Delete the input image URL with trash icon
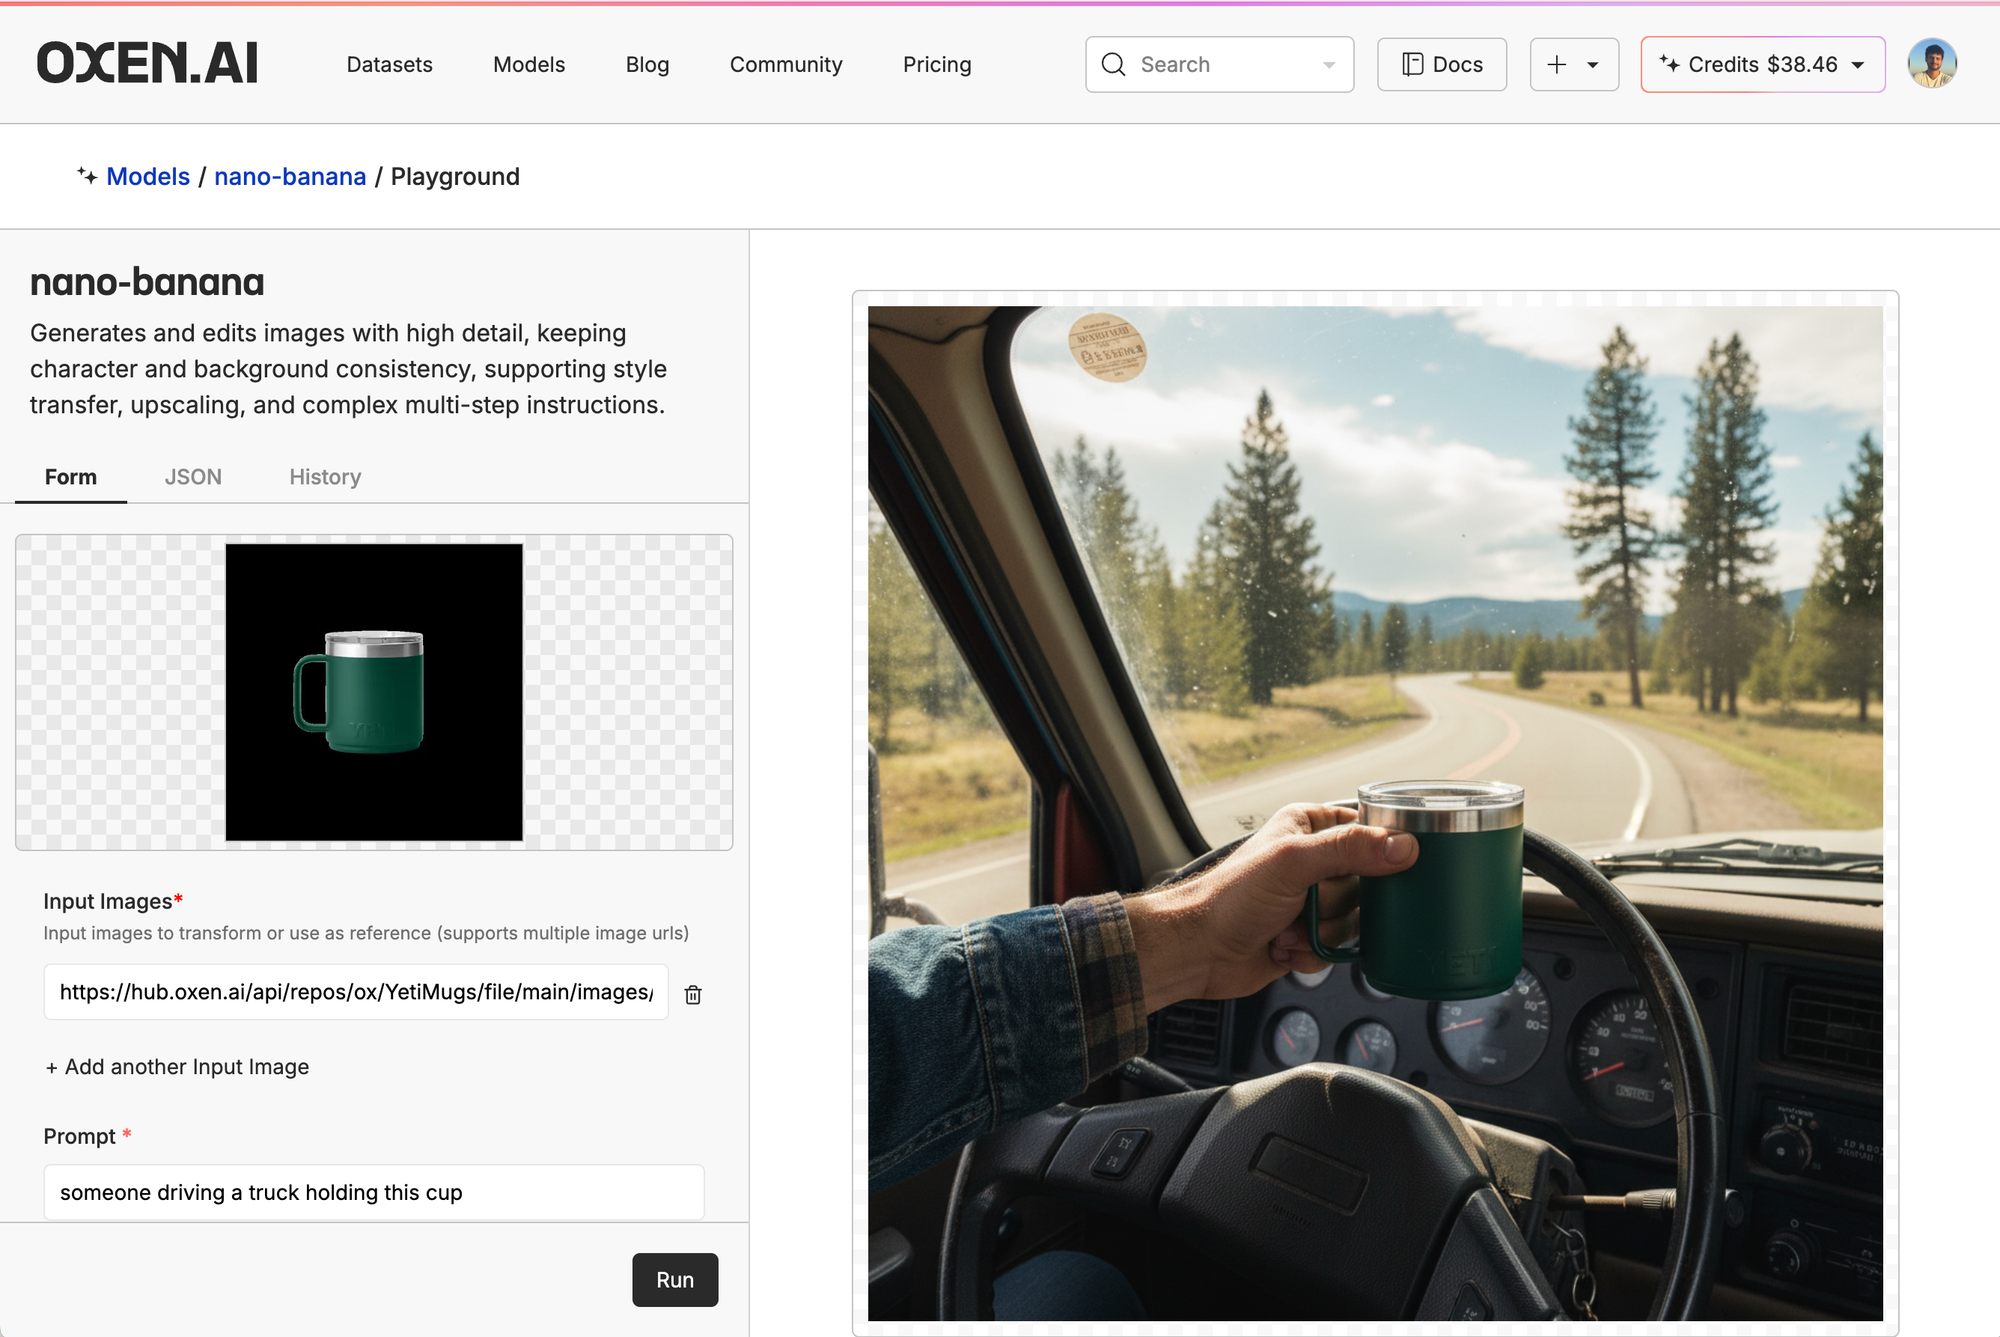Viewport: 2000px width, 1337px height. click(693, 994)
